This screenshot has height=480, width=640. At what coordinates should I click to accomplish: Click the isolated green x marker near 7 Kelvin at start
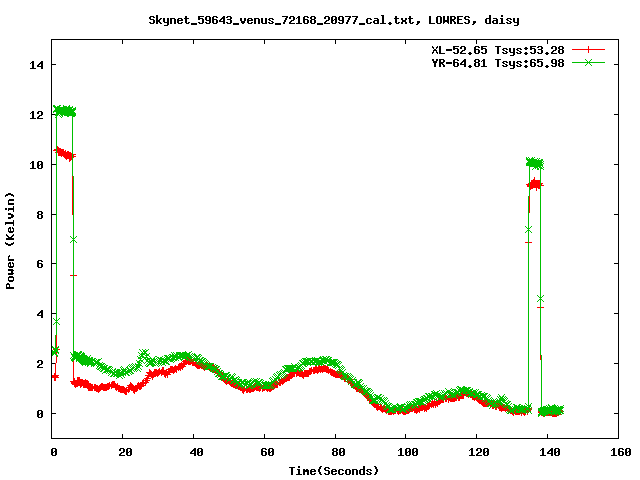[73, 240]
